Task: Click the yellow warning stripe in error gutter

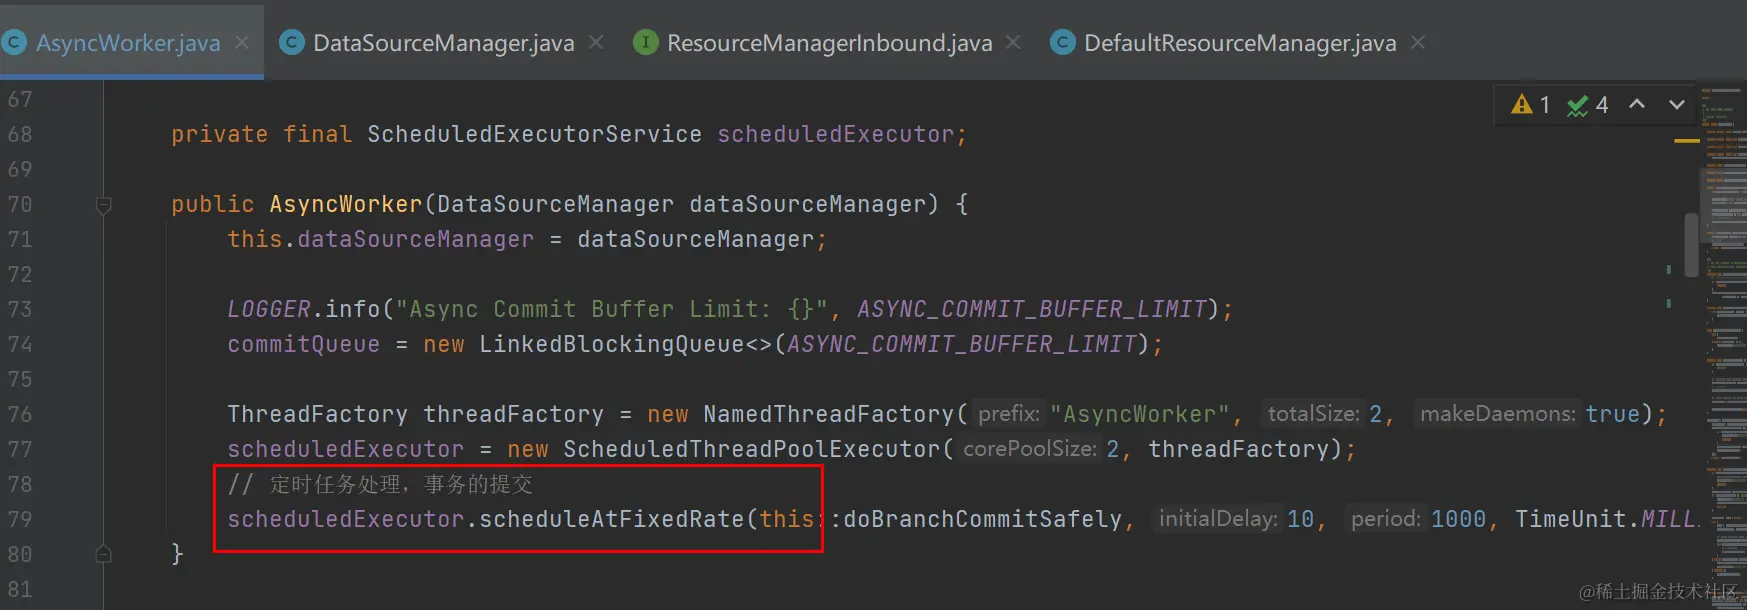Action: tap(1687, 141)
